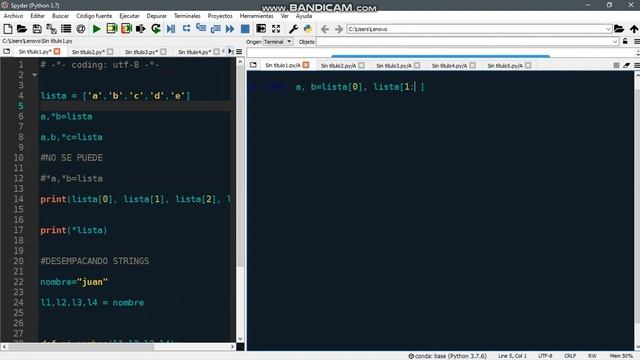
Task: Switch to editor tab Sin título2.py
Action: pos(88,52)
